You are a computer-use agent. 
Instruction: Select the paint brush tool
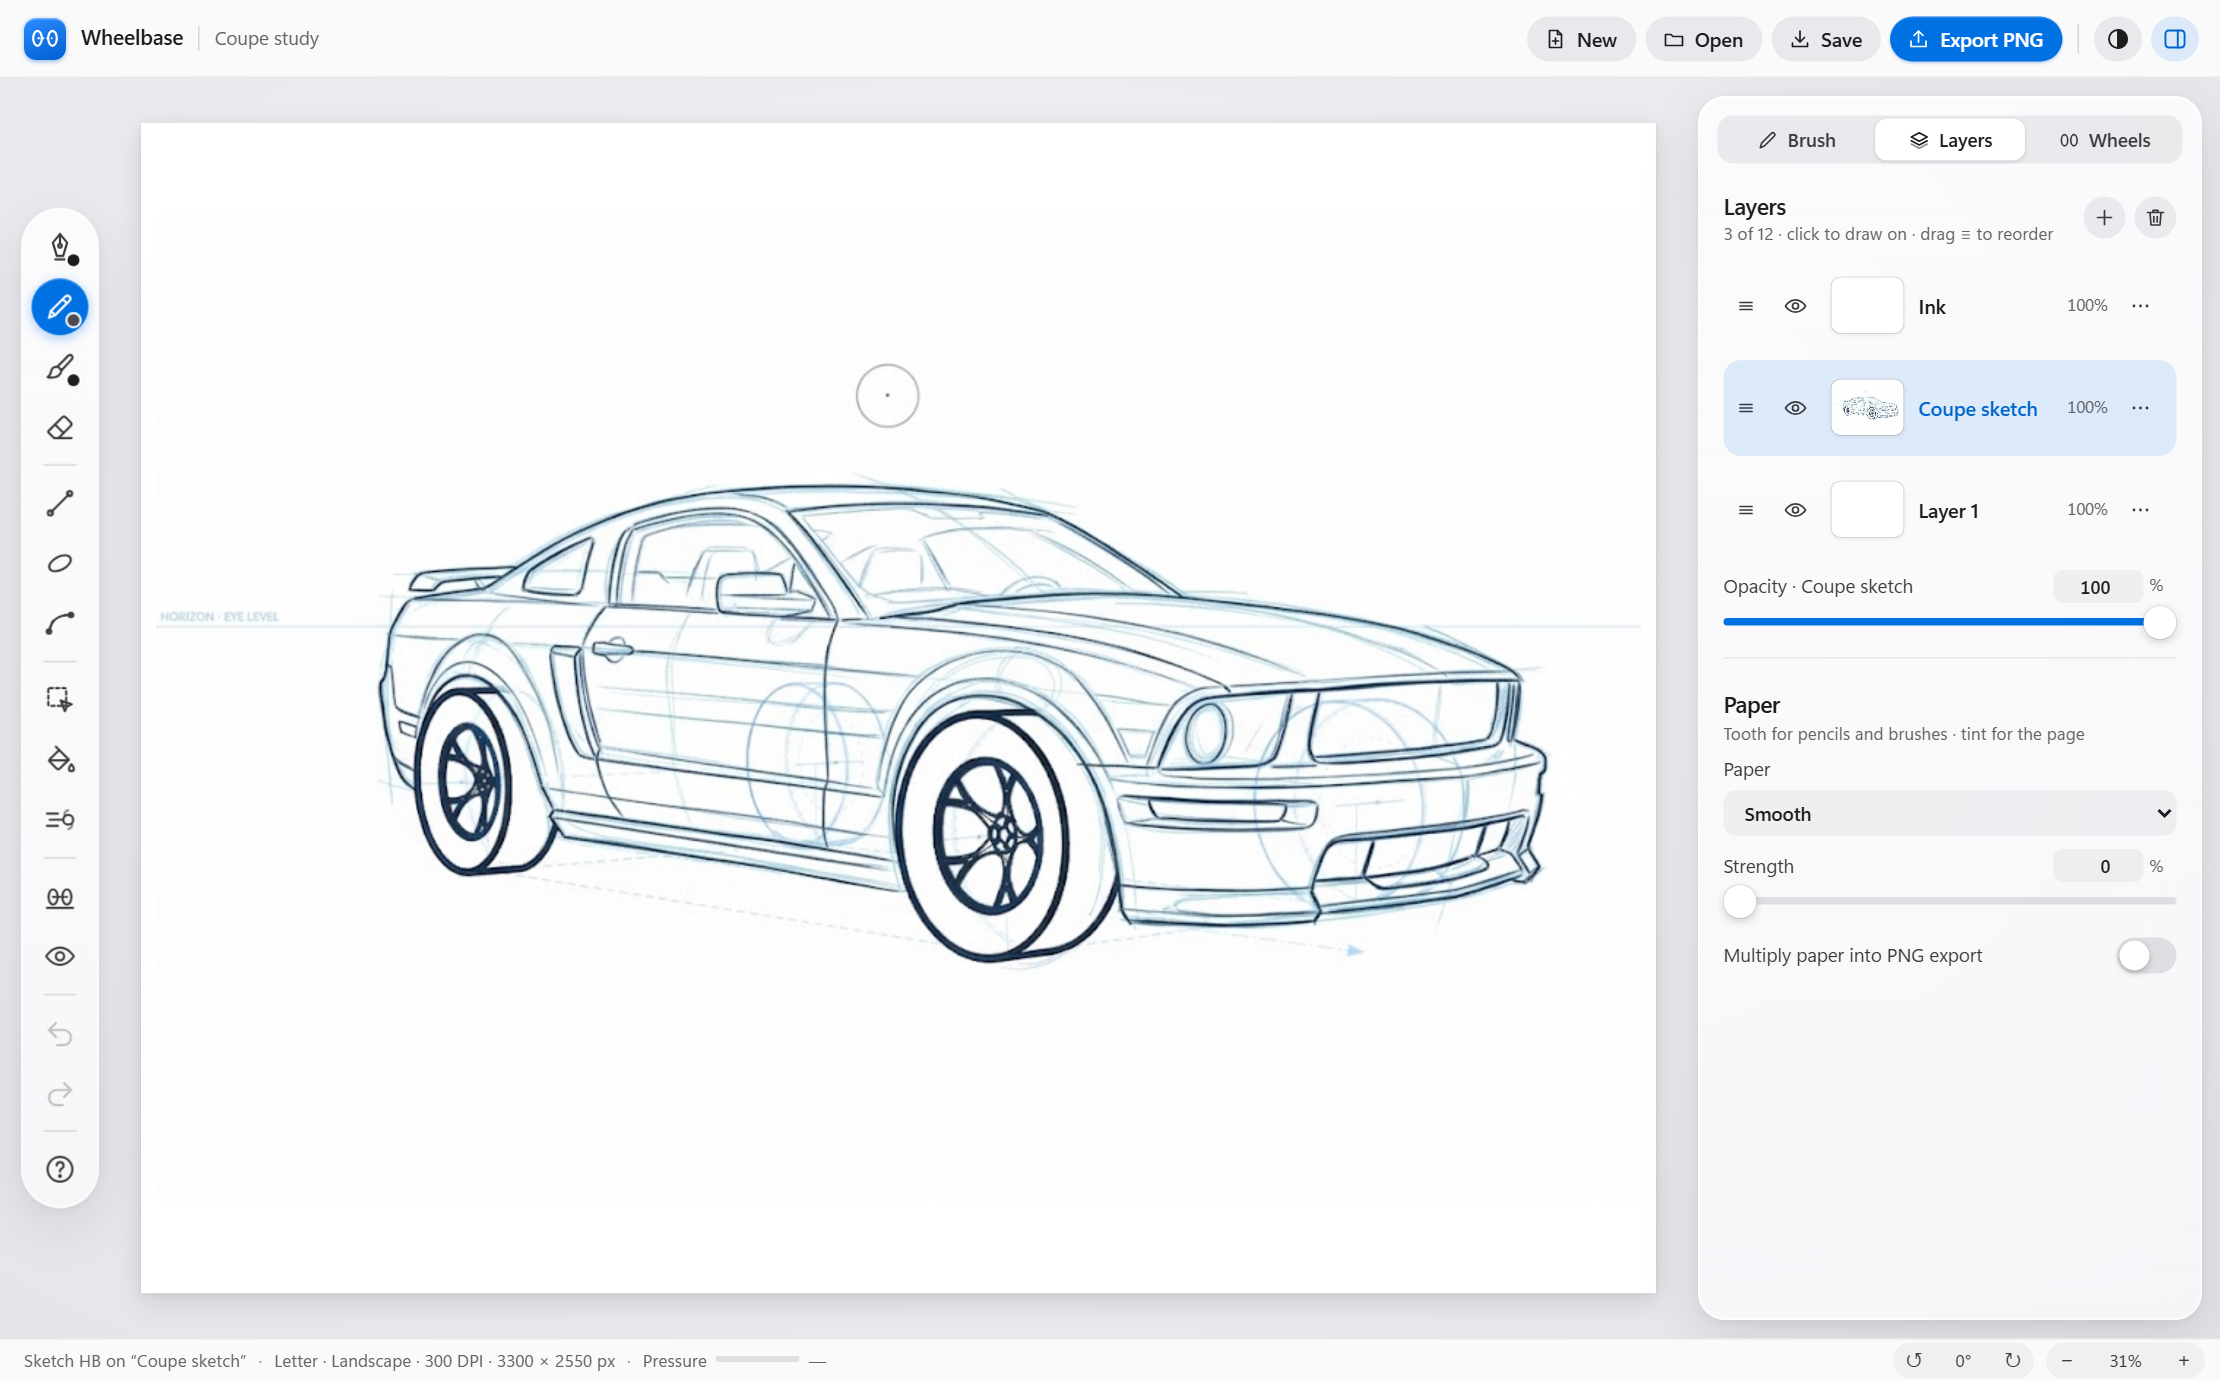[60, 368]
